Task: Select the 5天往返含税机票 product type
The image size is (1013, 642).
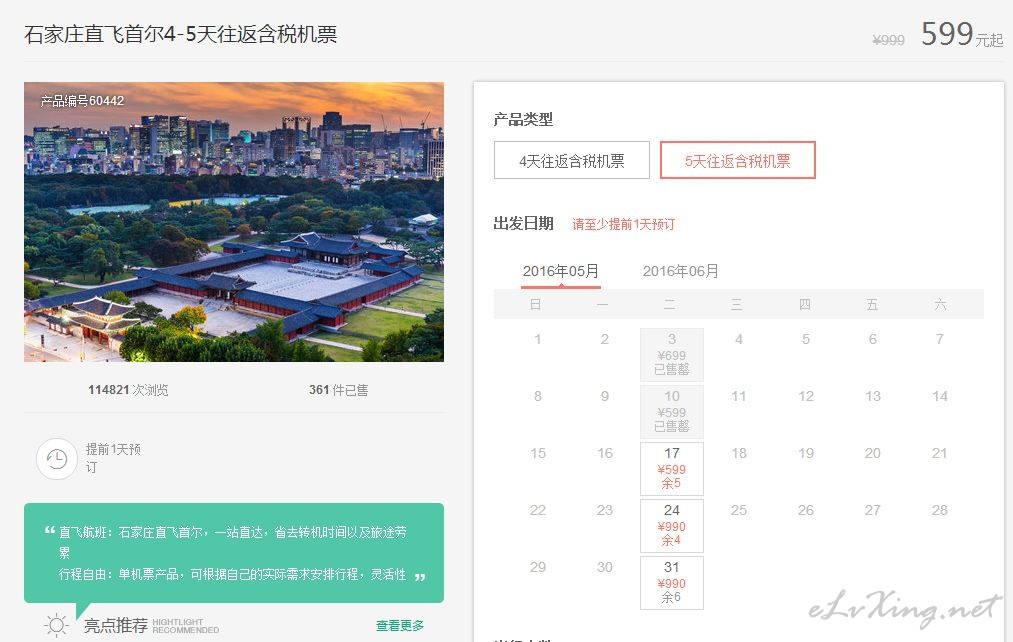Action: click(x=737, y=160)
